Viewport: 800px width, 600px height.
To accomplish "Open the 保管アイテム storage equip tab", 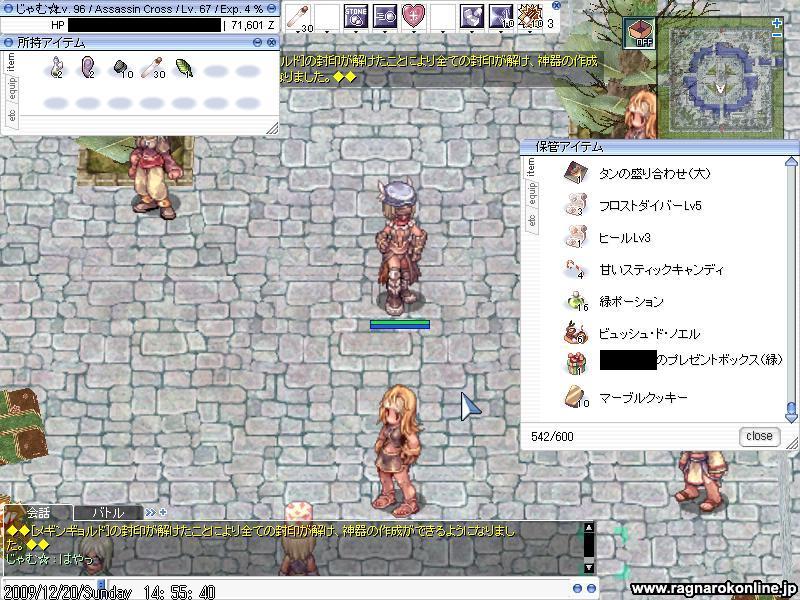I will (533, 195).
